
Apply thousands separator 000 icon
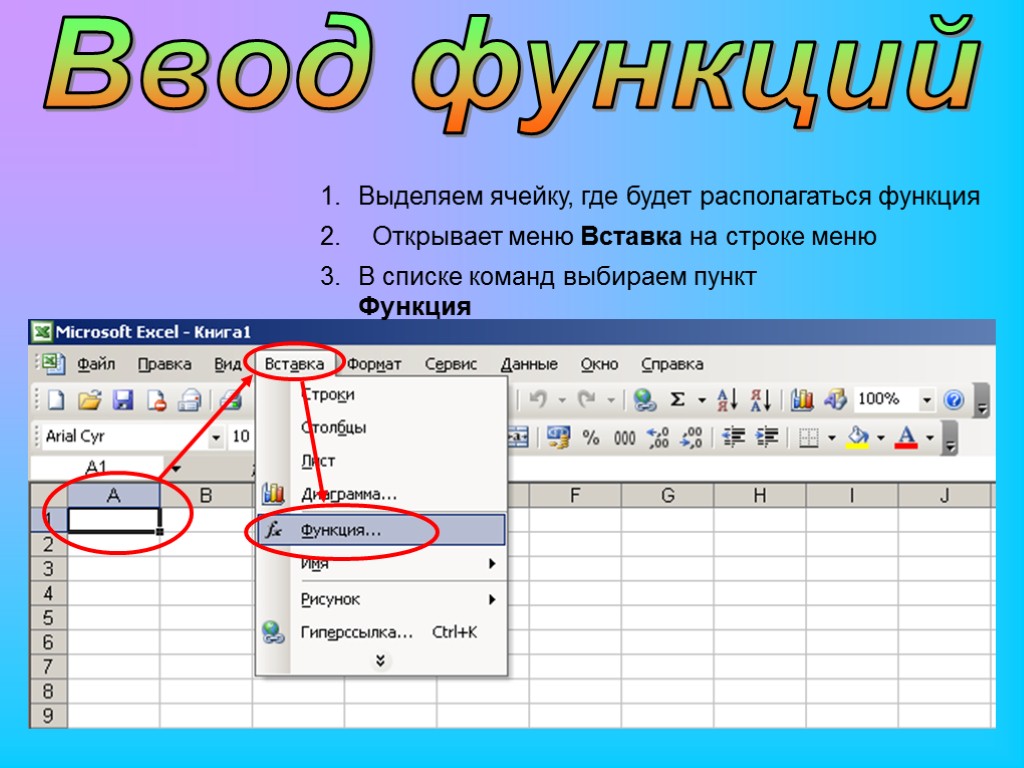click(x=624, y=438)
